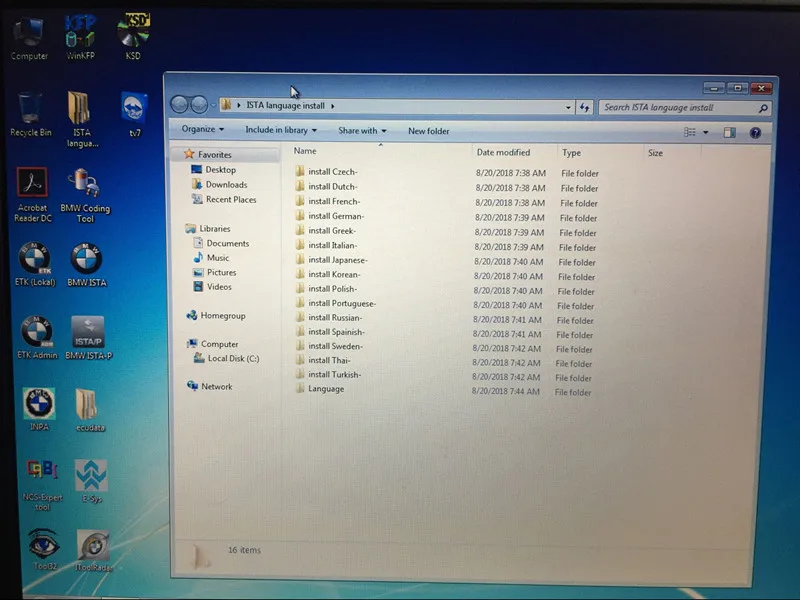Image resolution: width=800 pixels, height=600 pixels.
Task: Sort by the Size column header
Action: click(x=655, y=153)
